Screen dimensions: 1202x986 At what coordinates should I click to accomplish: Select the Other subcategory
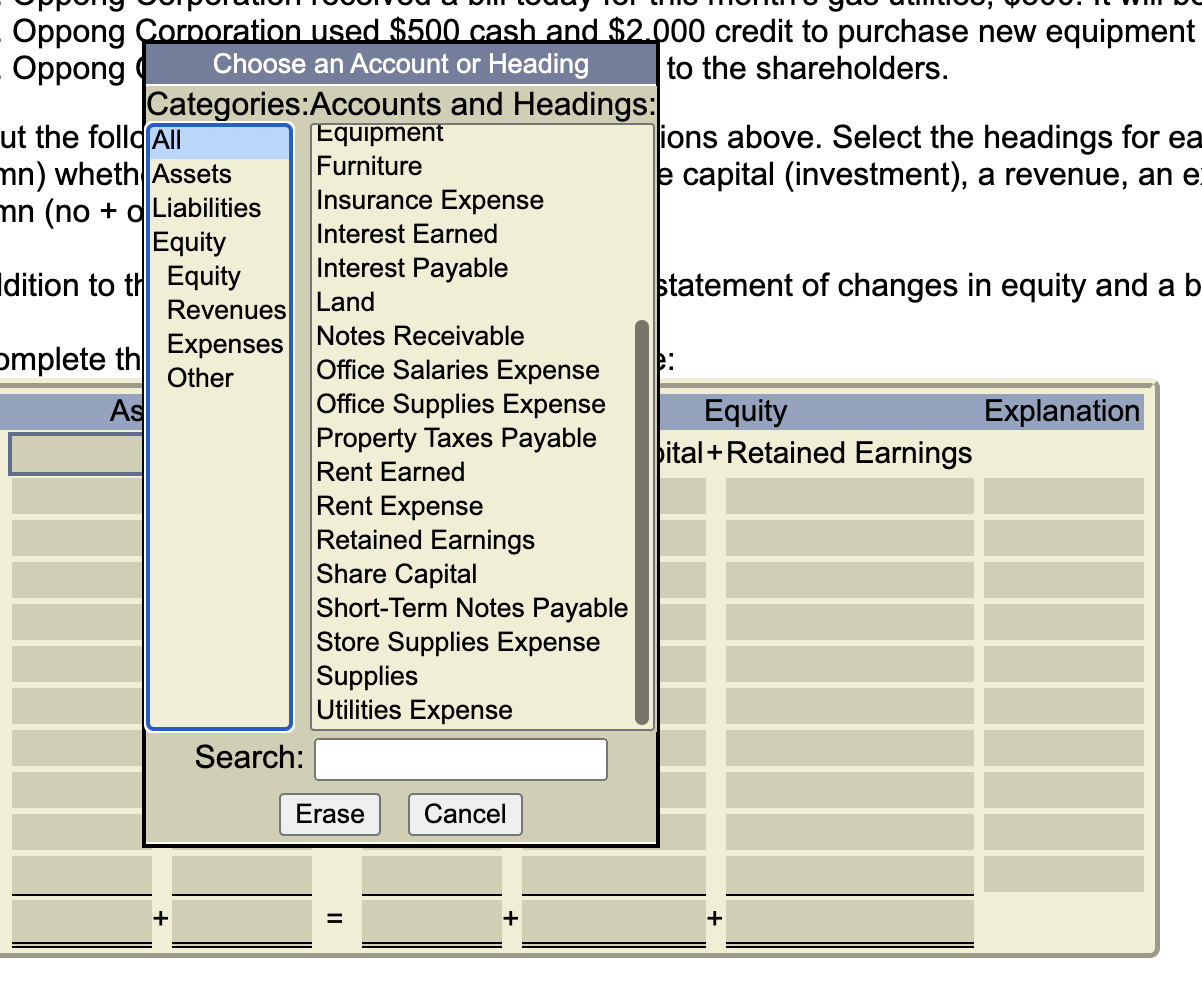(219, 378)
